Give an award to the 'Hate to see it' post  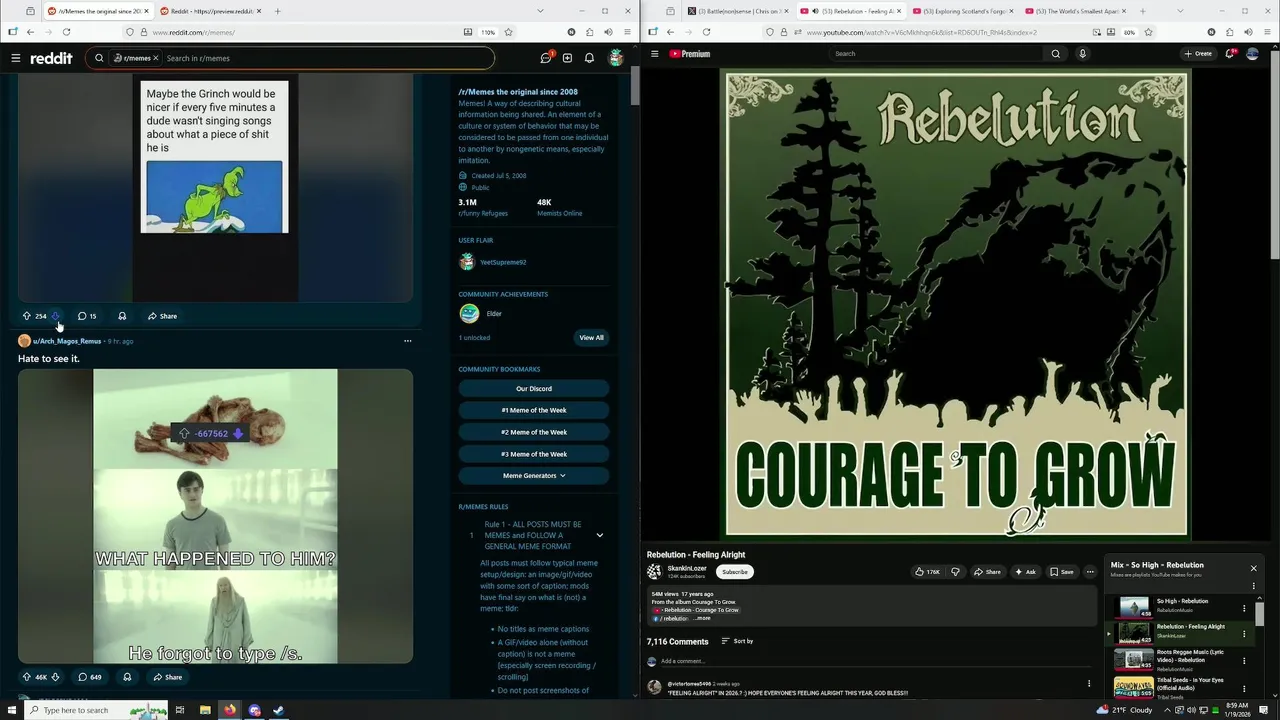pos(127,677)
